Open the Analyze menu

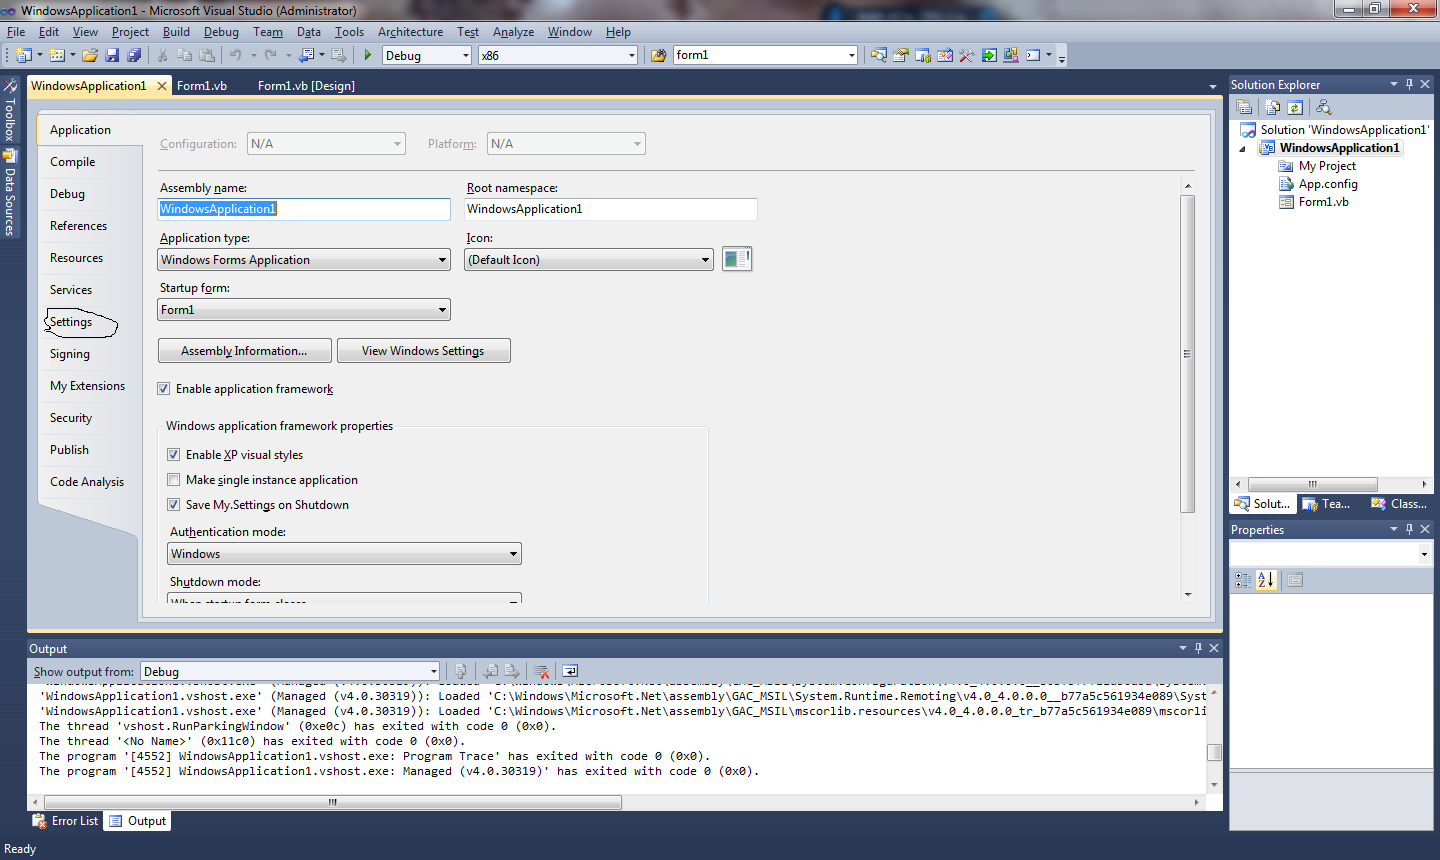click(514, 32)
